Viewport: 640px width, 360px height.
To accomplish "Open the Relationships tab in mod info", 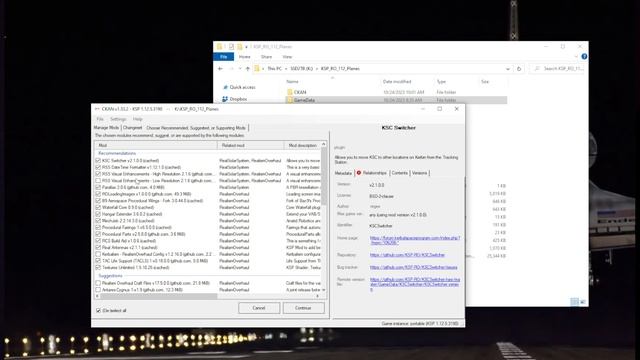I will [372, 173].
